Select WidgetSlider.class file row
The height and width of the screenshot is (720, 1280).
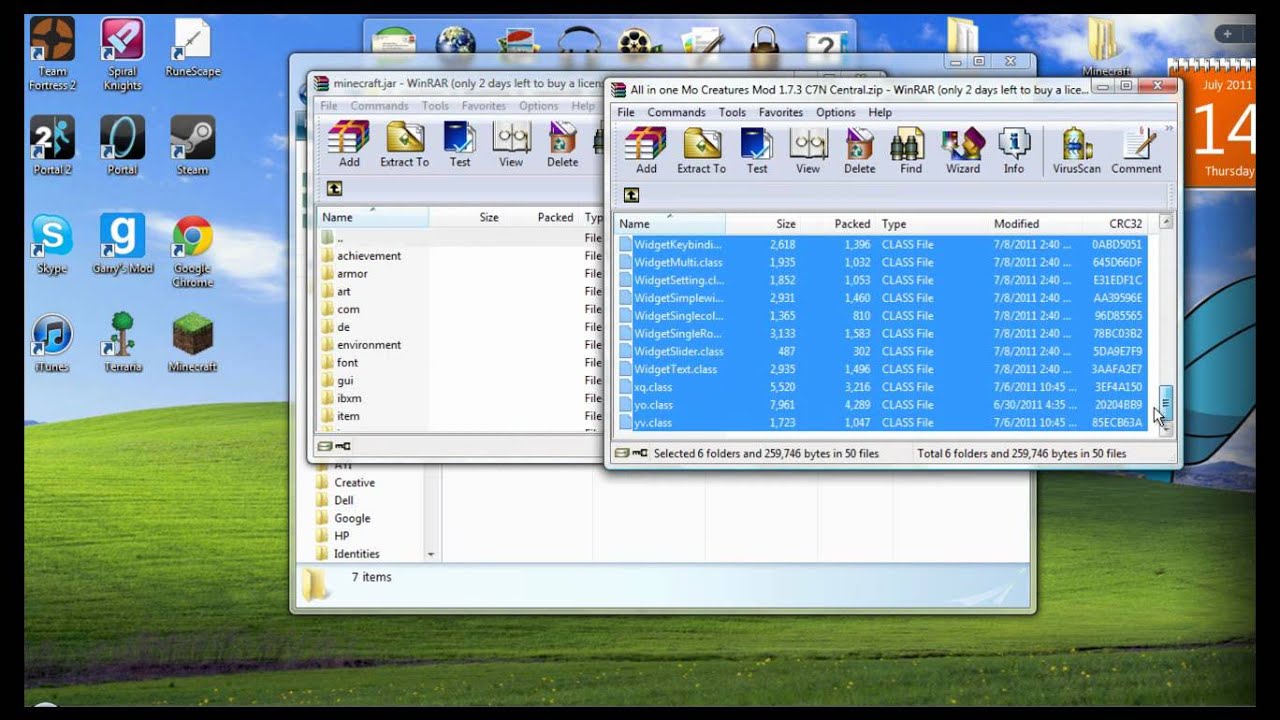click(x=881, y=351)
